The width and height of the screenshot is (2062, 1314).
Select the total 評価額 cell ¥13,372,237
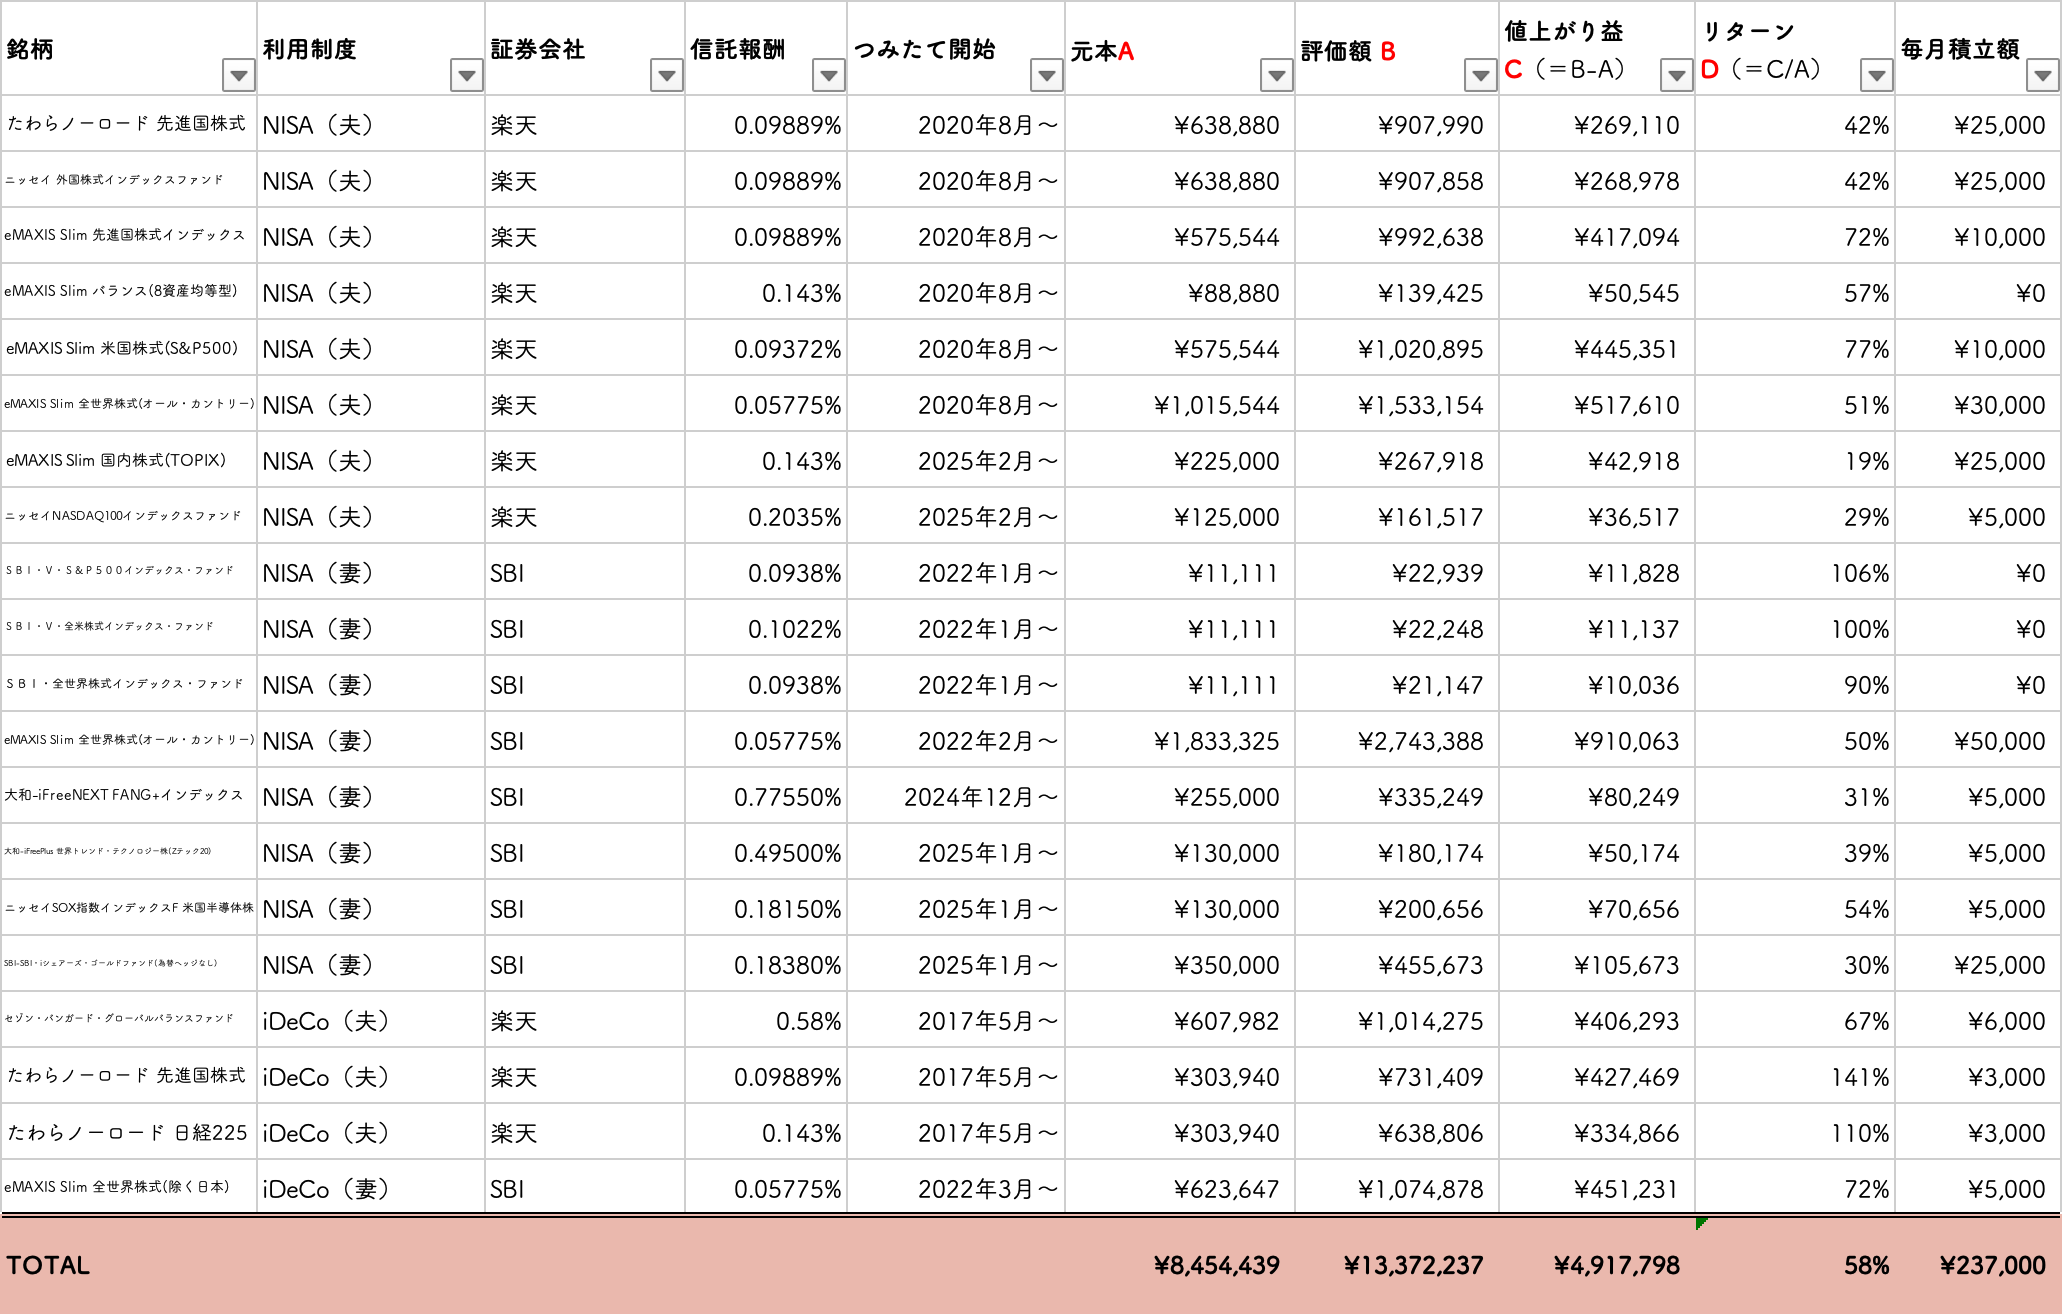tap(1413, 1265)
